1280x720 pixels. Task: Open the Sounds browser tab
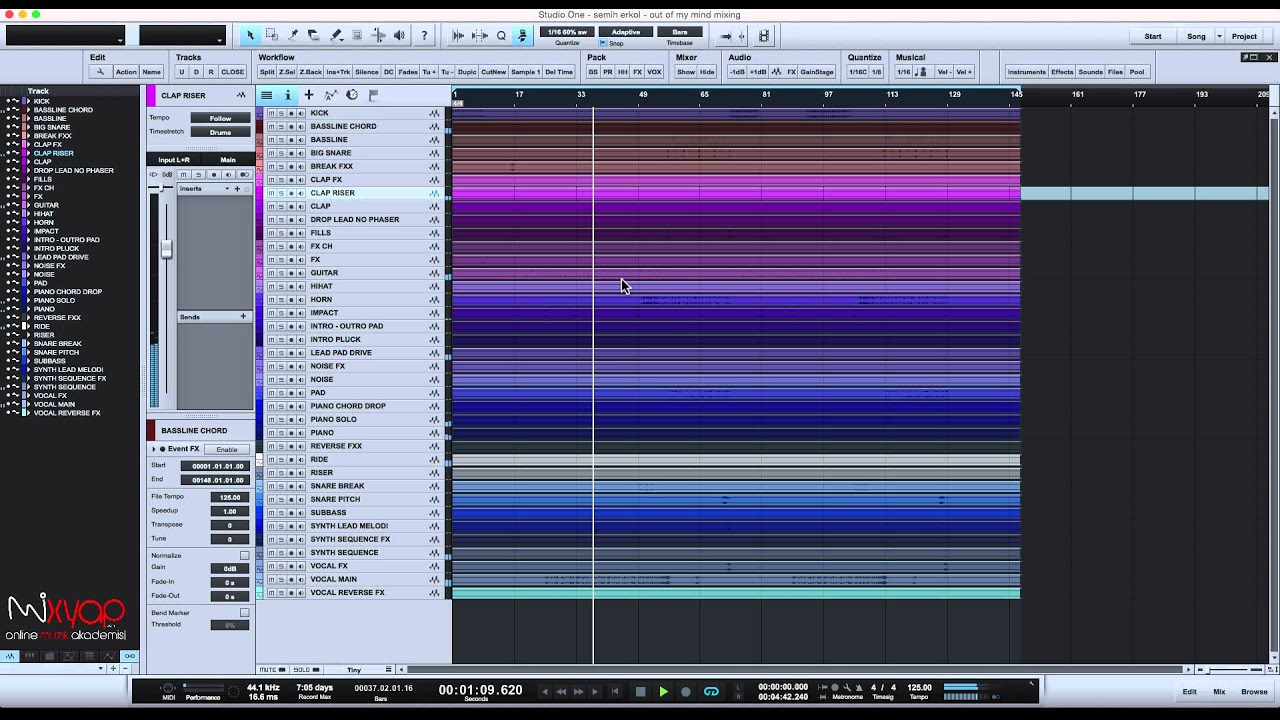click(x=1091, y=72)
